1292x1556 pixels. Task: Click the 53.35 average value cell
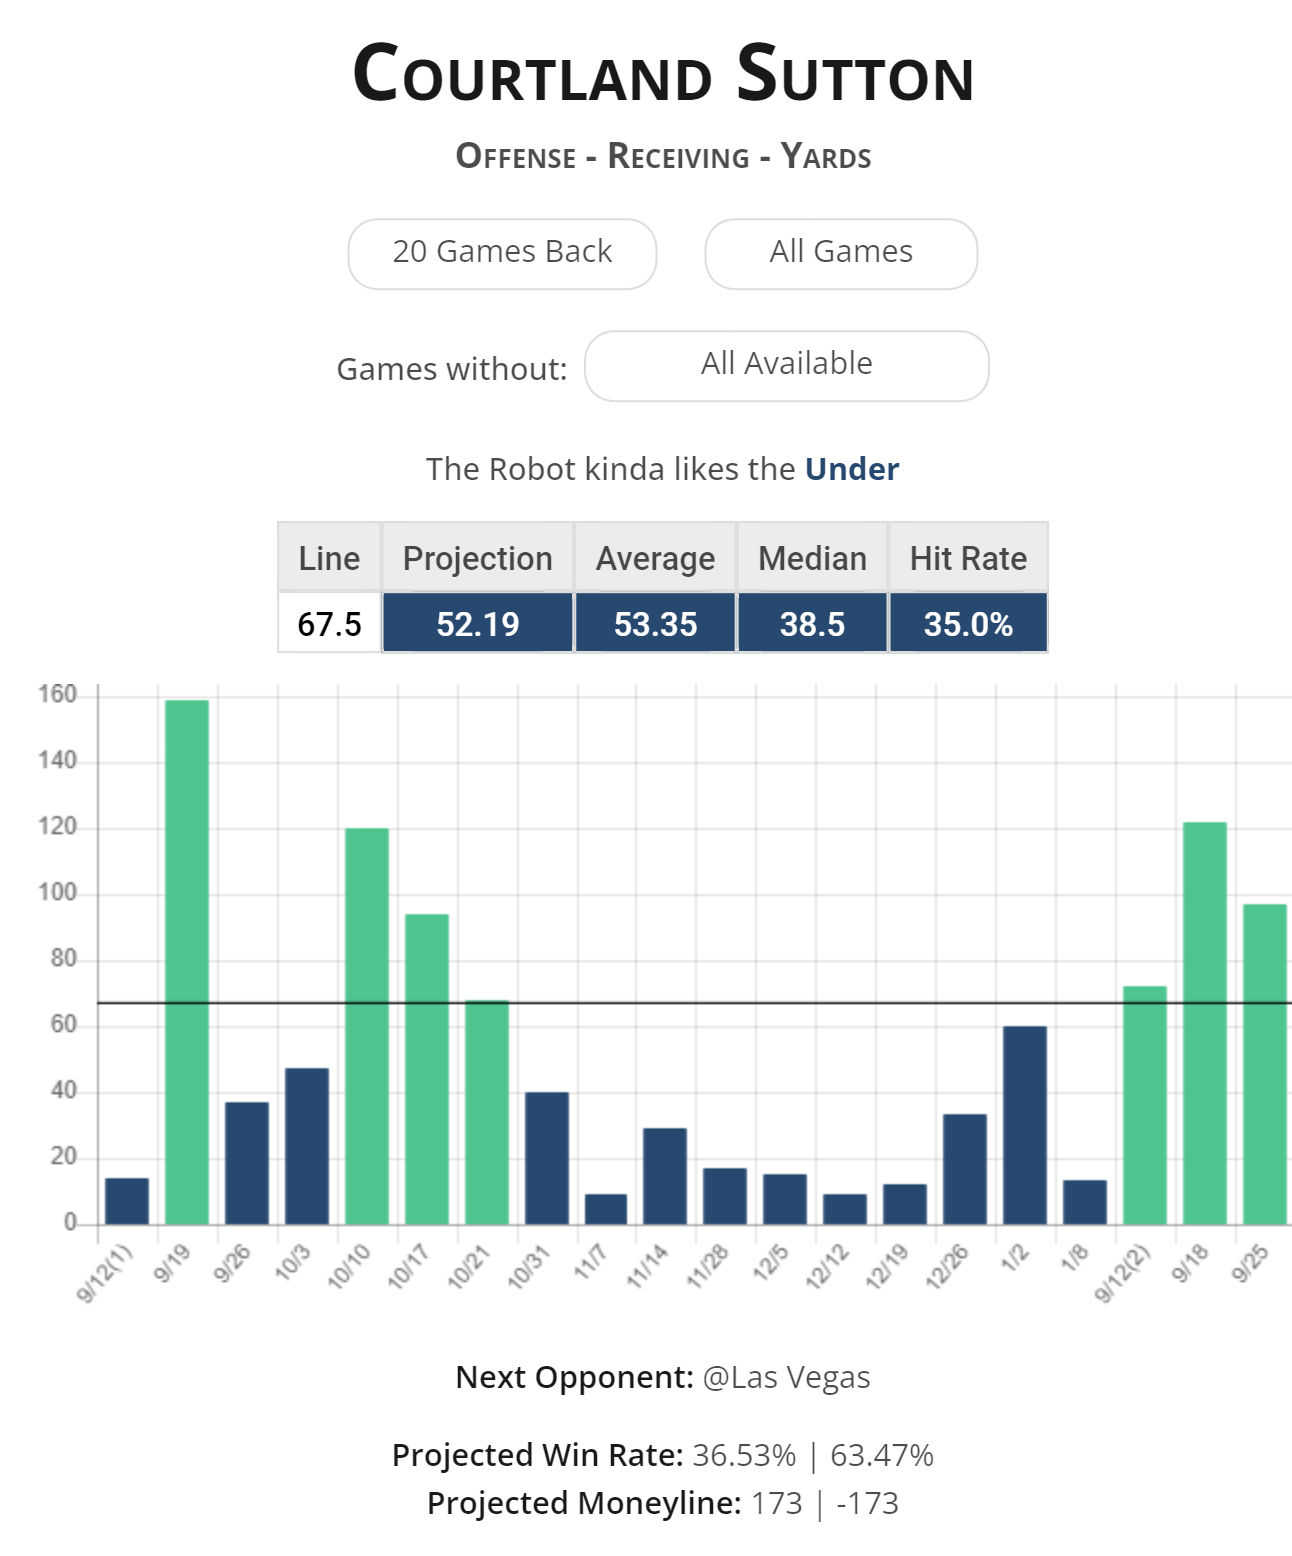click(x=655, y=624)
